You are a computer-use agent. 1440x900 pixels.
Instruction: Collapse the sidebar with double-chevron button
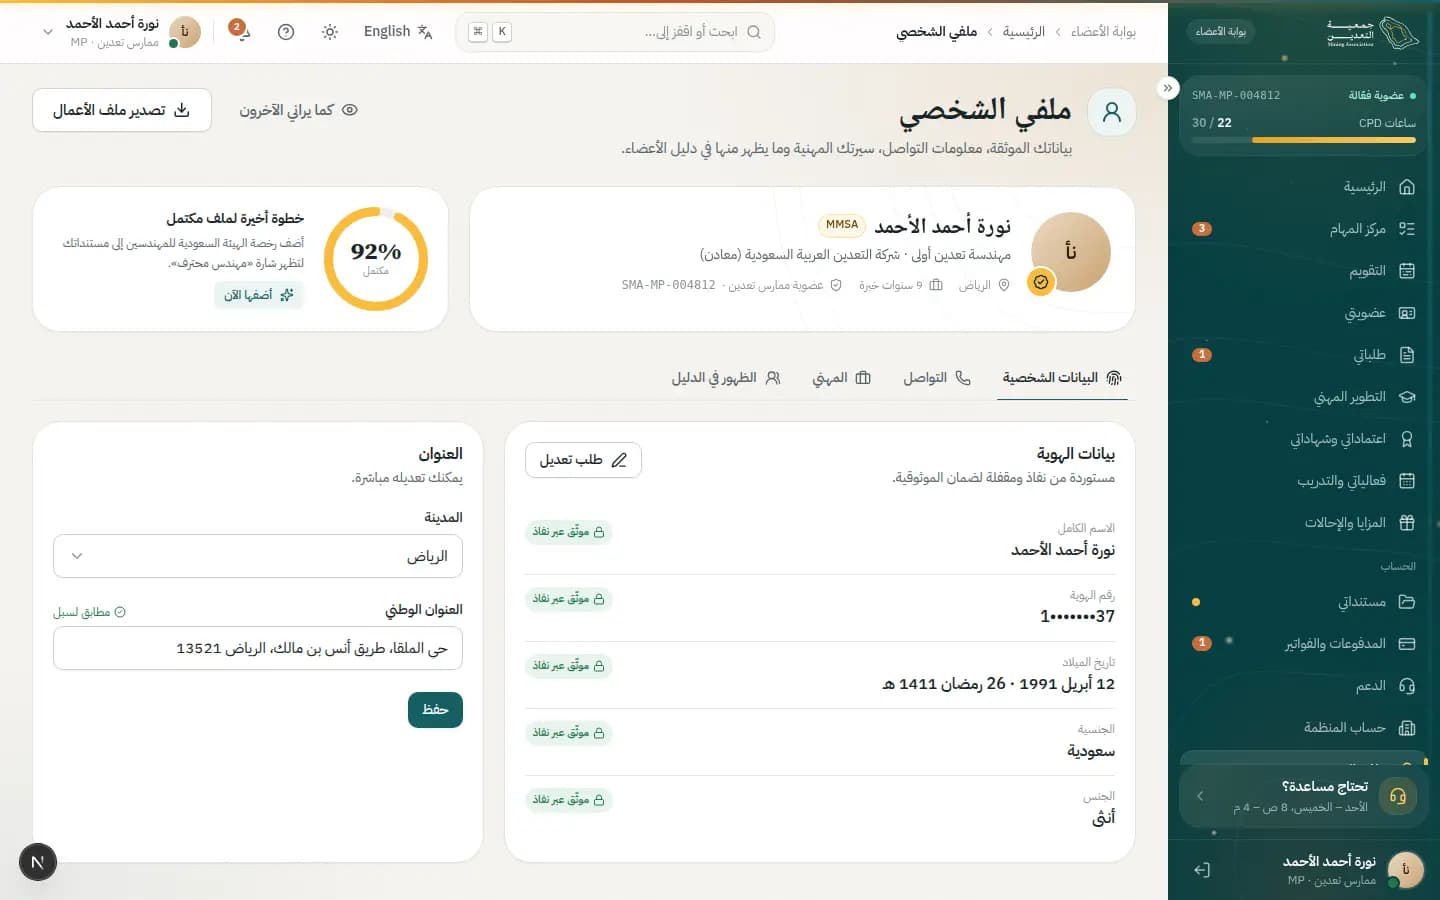(1168, 88)
